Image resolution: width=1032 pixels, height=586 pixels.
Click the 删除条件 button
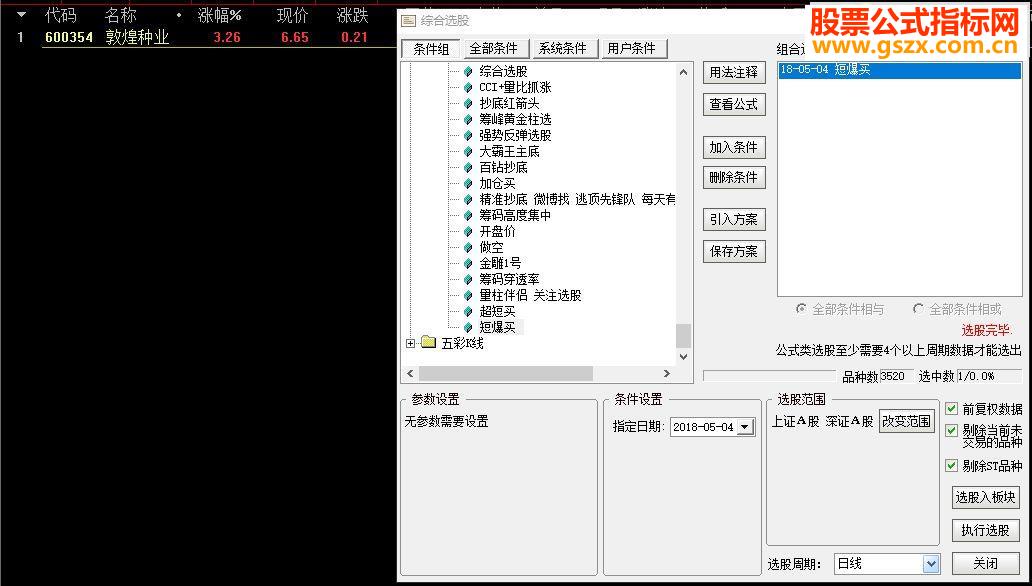tap(734, 178)
